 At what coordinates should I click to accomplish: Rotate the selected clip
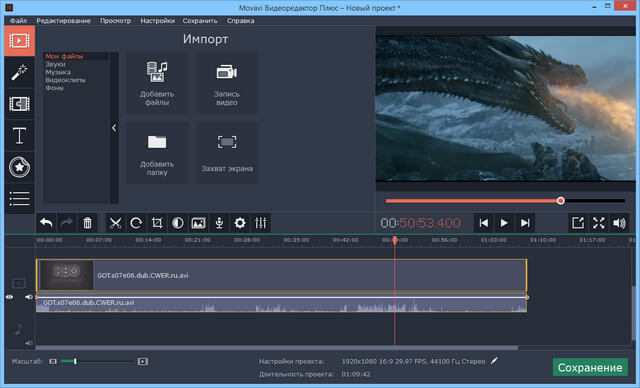136,223
